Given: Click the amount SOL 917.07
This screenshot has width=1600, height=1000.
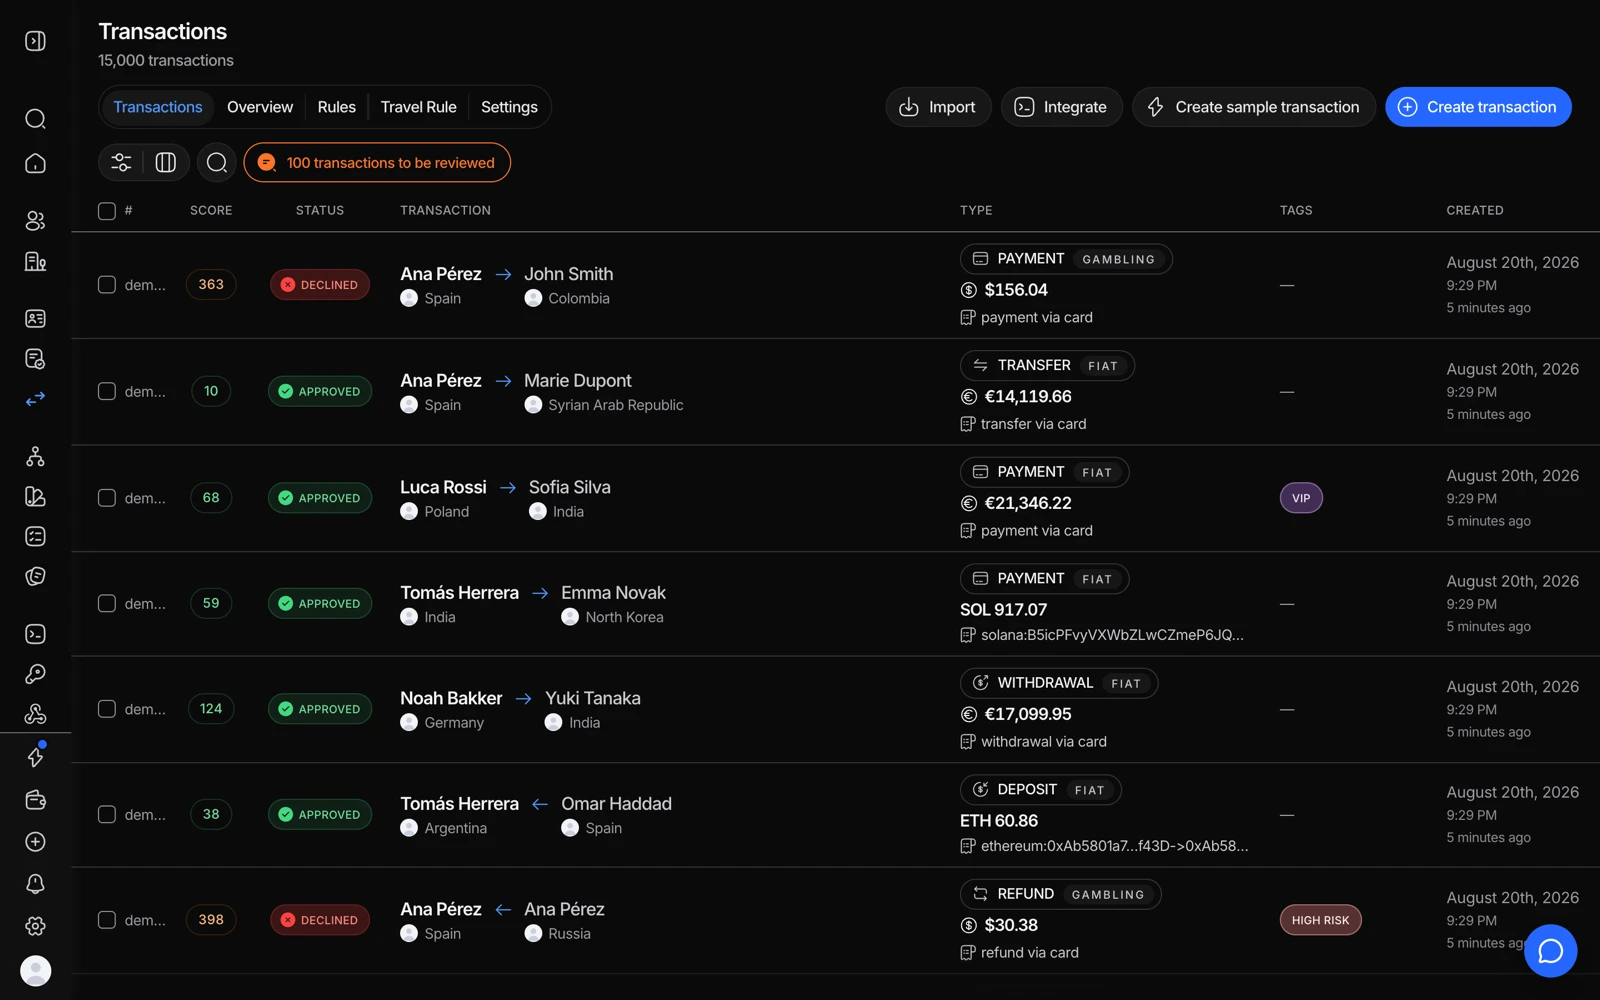Looking at the screenshot, I should pyautogui.click(x=1004, y=609).
